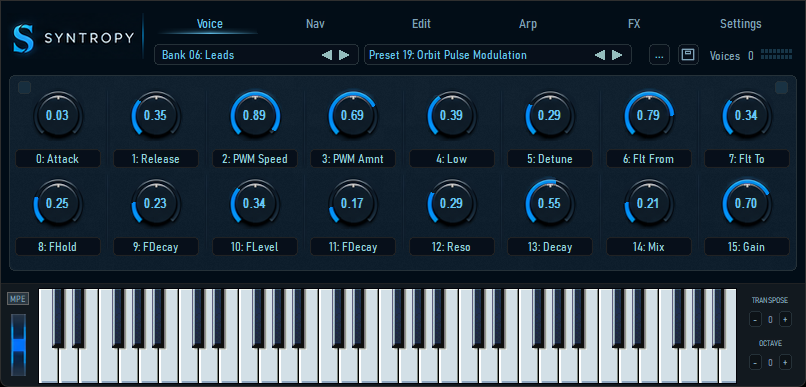The height and width of the screenshot is (387, 806).
Task: Click the '10: FLevel' label field
Action: (254, 247)
